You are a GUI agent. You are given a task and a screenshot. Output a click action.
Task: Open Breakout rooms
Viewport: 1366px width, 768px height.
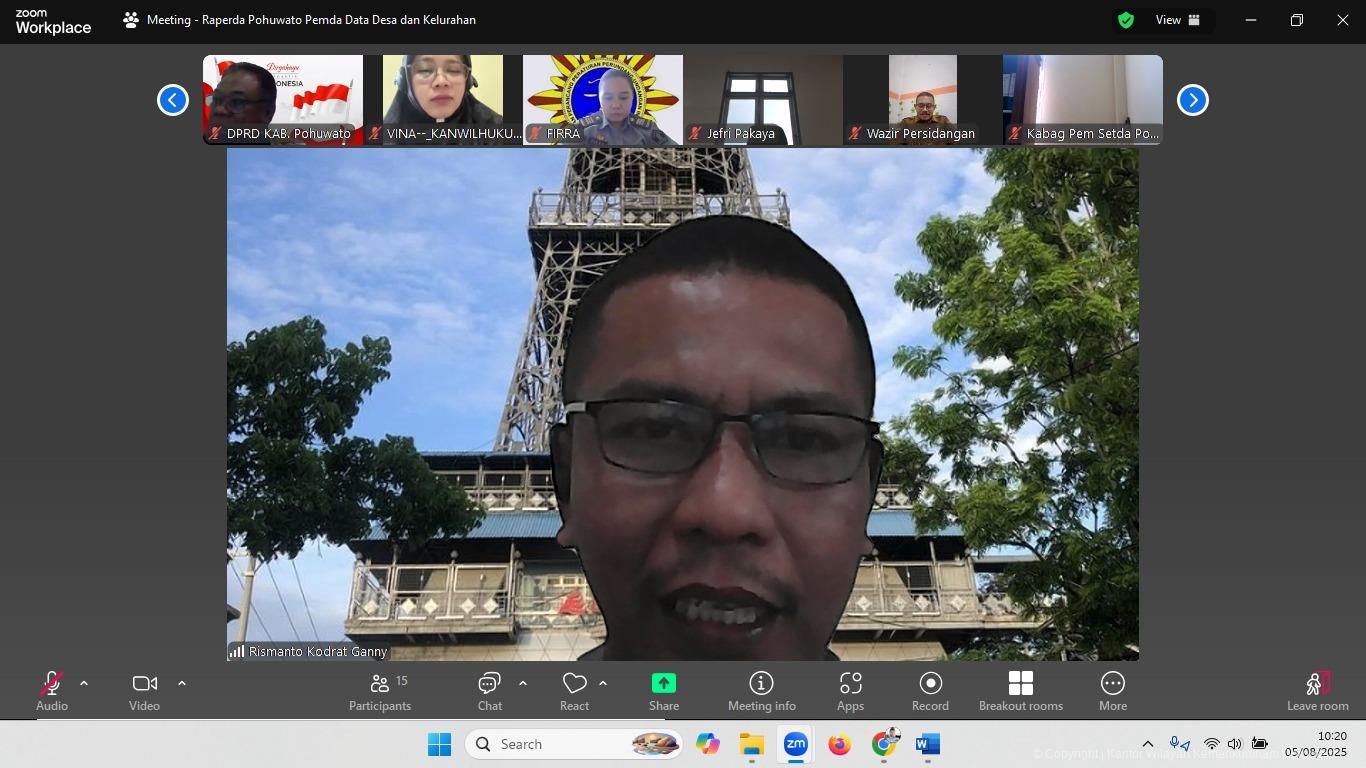(x=1020, y=691)
